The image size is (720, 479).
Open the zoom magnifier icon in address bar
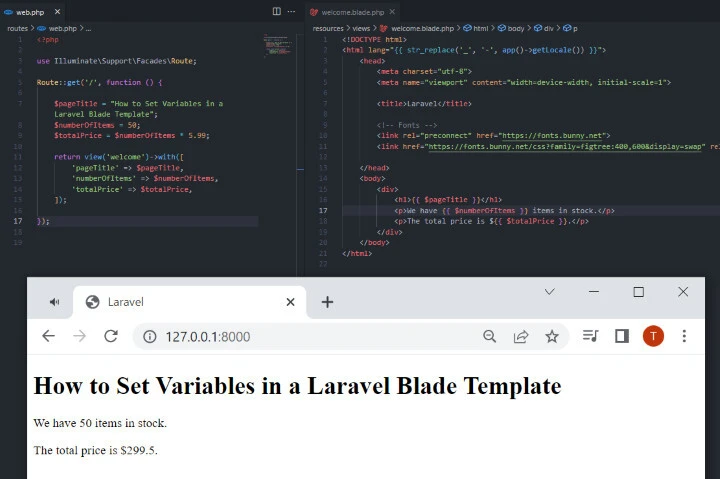tap(490, 336)
